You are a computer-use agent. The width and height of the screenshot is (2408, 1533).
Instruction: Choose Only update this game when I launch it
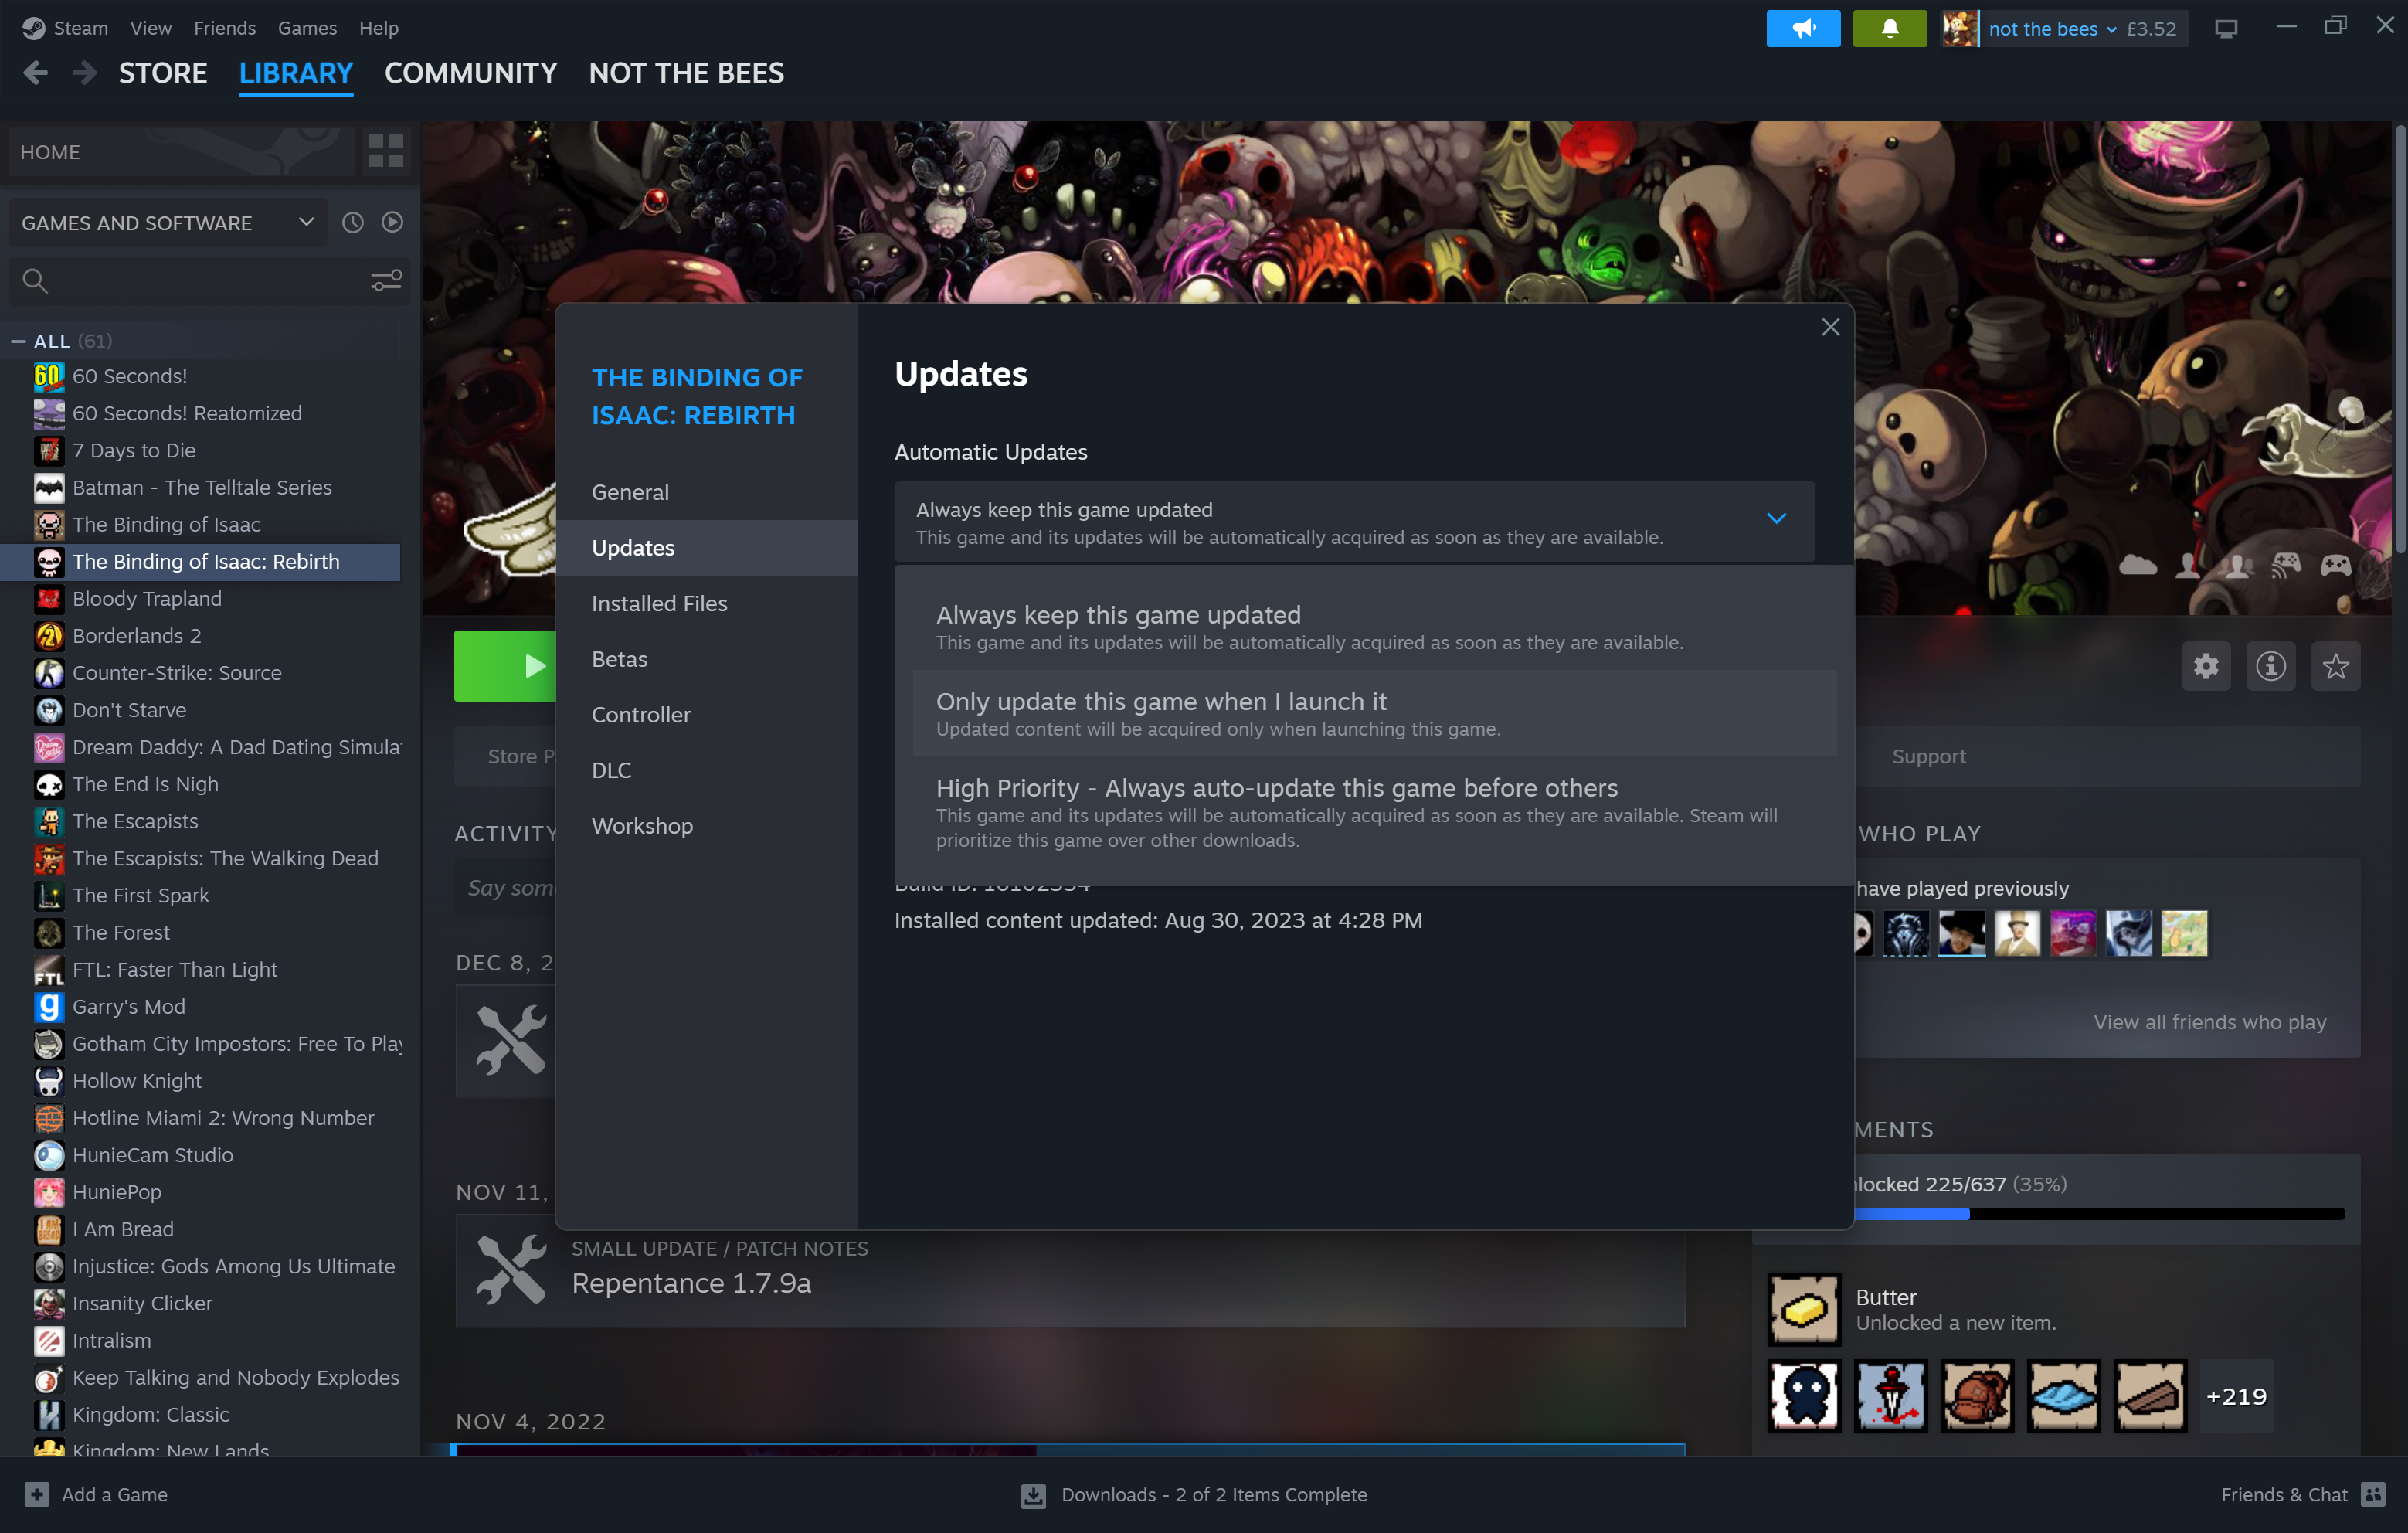tap(1374, 713)
